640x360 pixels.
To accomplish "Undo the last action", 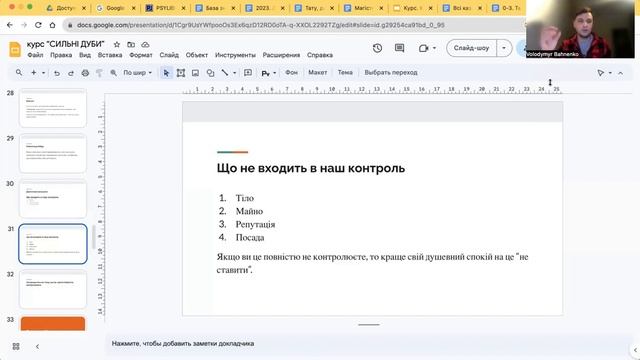I will (57, 73).
